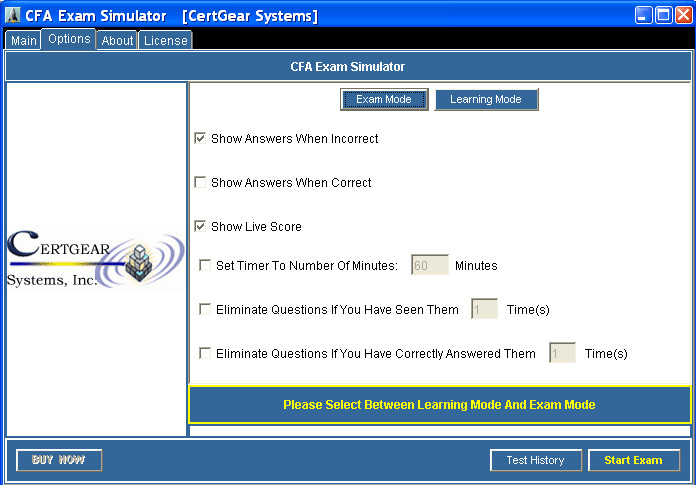This screenshot has width=696, height=485.
Task: Click the Exam Mode button
Action: pyautogui.click(x=384, y=99)
